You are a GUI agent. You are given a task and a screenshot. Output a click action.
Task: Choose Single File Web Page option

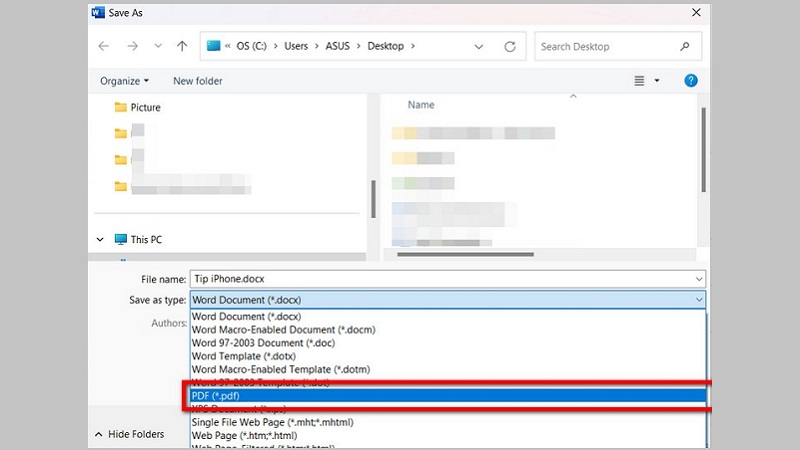448,422
